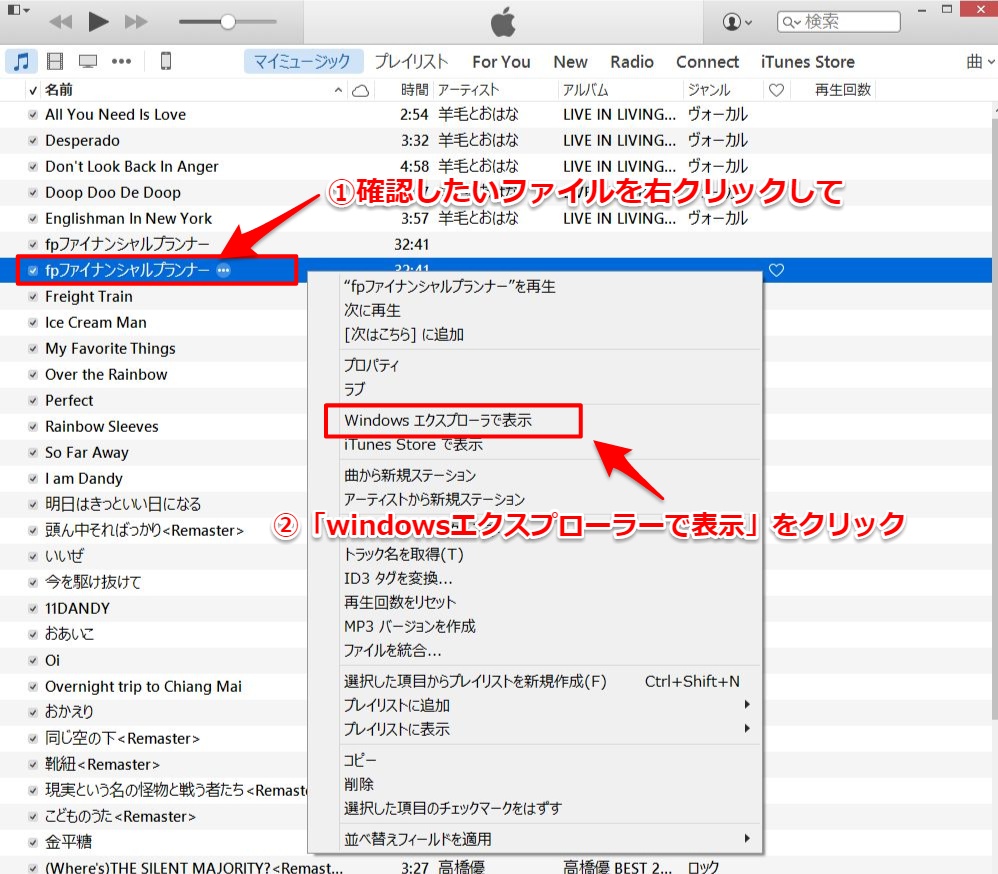Open the top-left window menu dropdown

17,10
